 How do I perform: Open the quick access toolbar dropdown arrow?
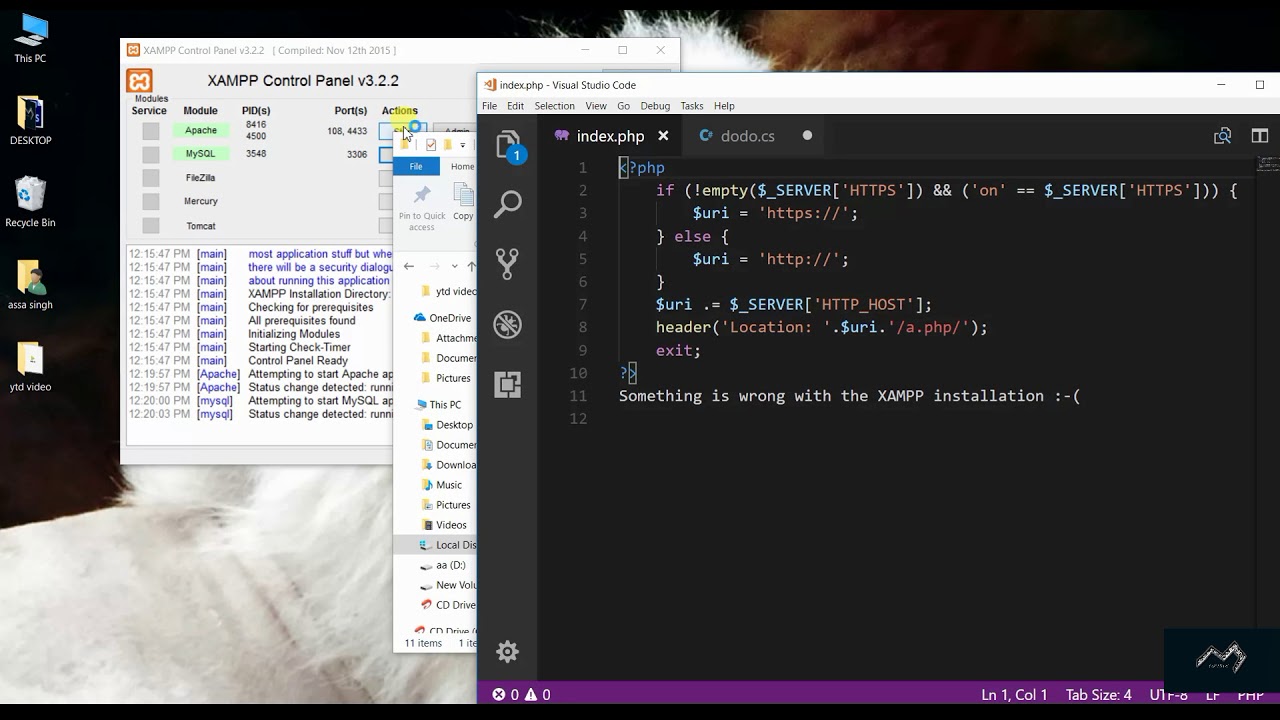tap(463, 146)
